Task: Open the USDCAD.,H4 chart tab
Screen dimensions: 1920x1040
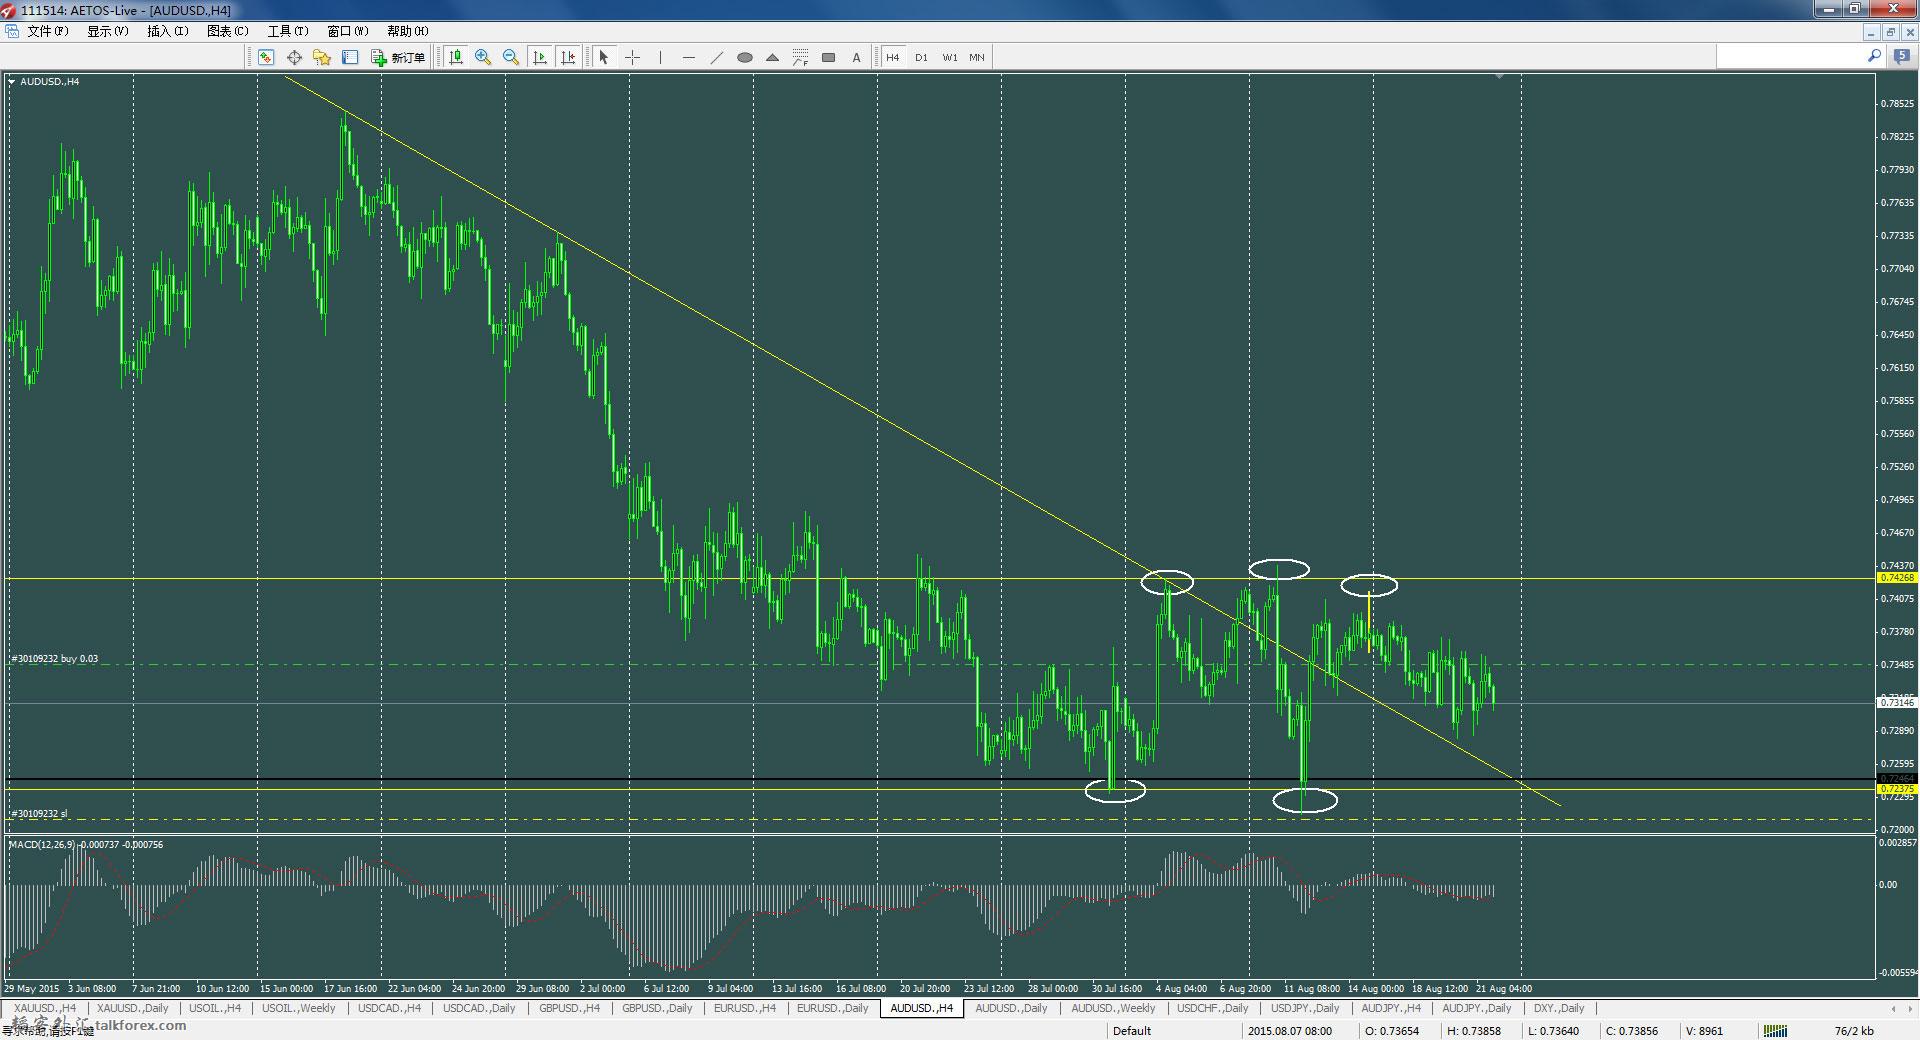Action: (x=389, y=1008)
